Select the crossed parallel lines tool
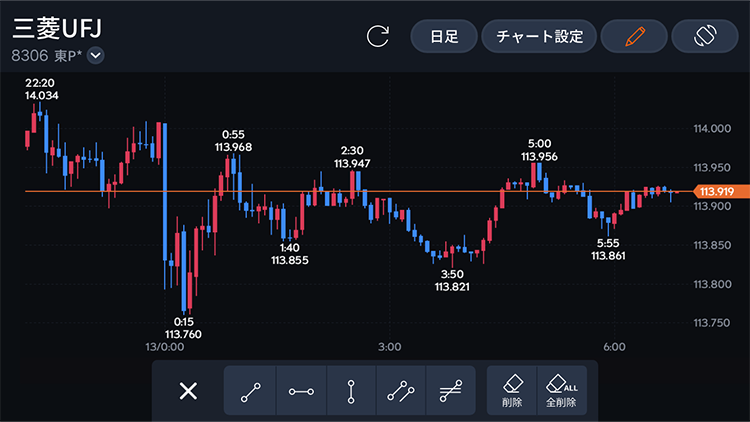Image resolution: width=750 pixels, height=422 pixels. [x=451, y=391]
